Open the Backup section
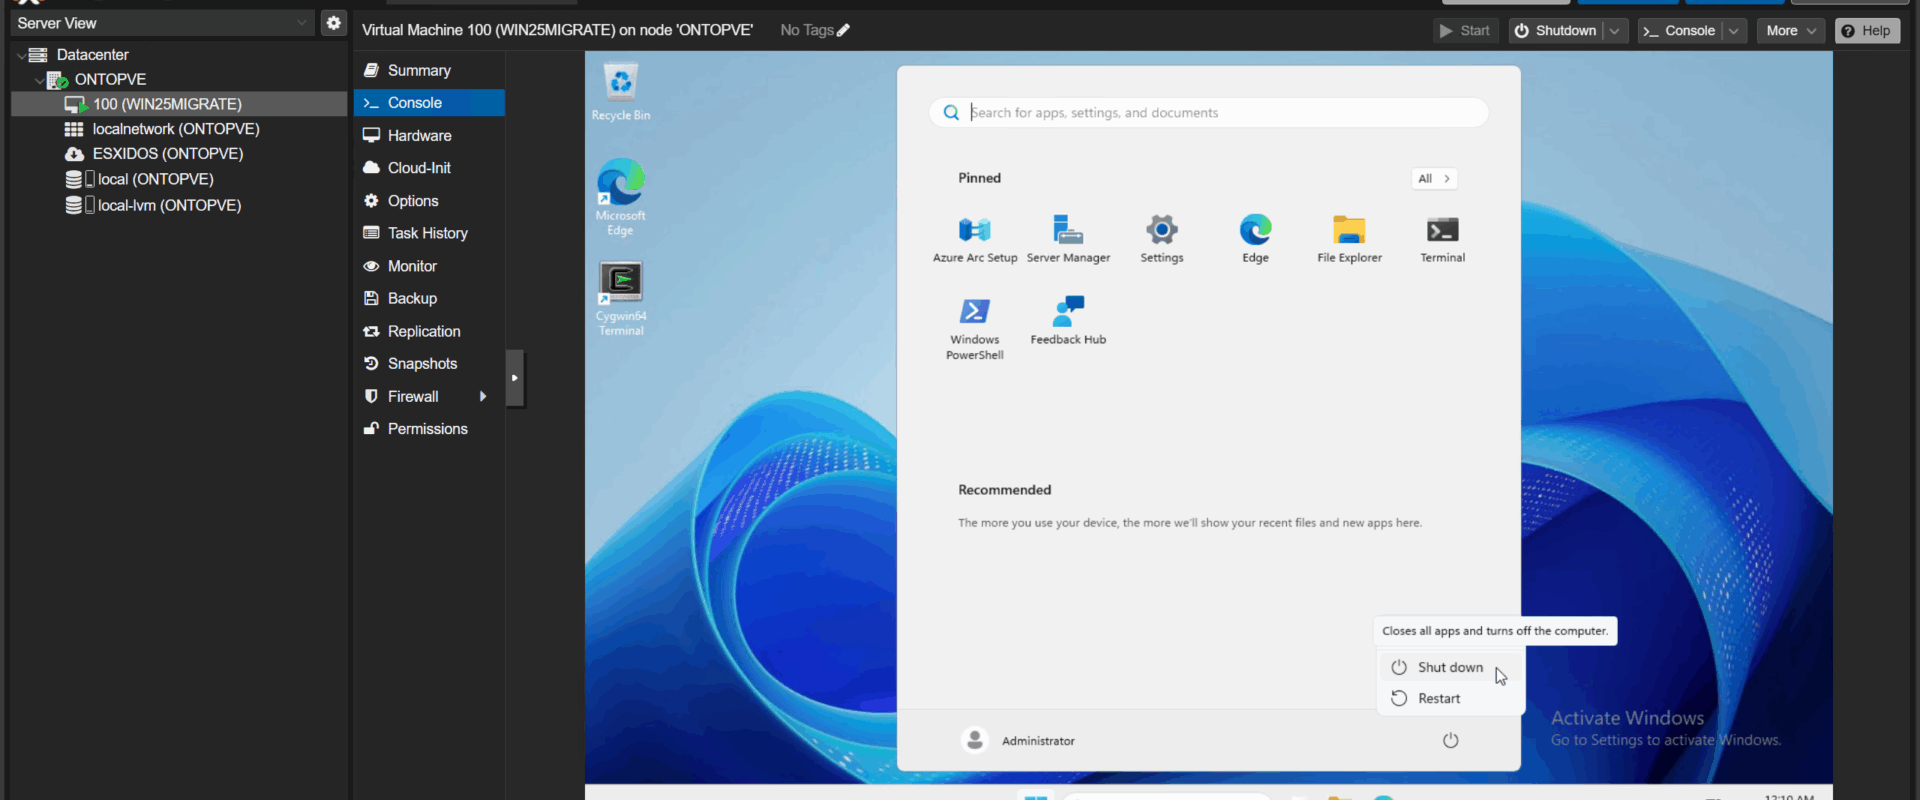The image size is (1920, 800). 429,298
